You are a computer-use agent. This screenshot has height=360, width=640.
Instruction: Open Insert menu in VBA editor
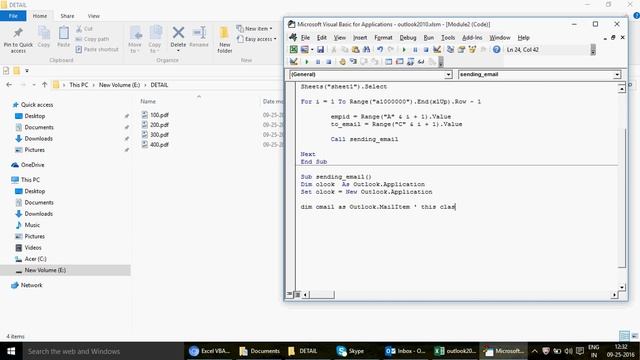click(360, 38)
